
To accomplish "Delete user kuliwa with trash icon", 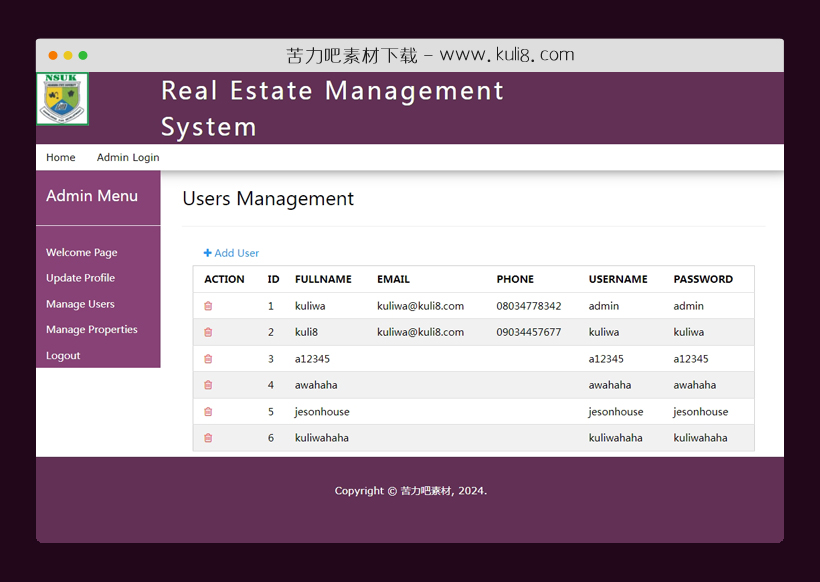I will coord(208,306).
